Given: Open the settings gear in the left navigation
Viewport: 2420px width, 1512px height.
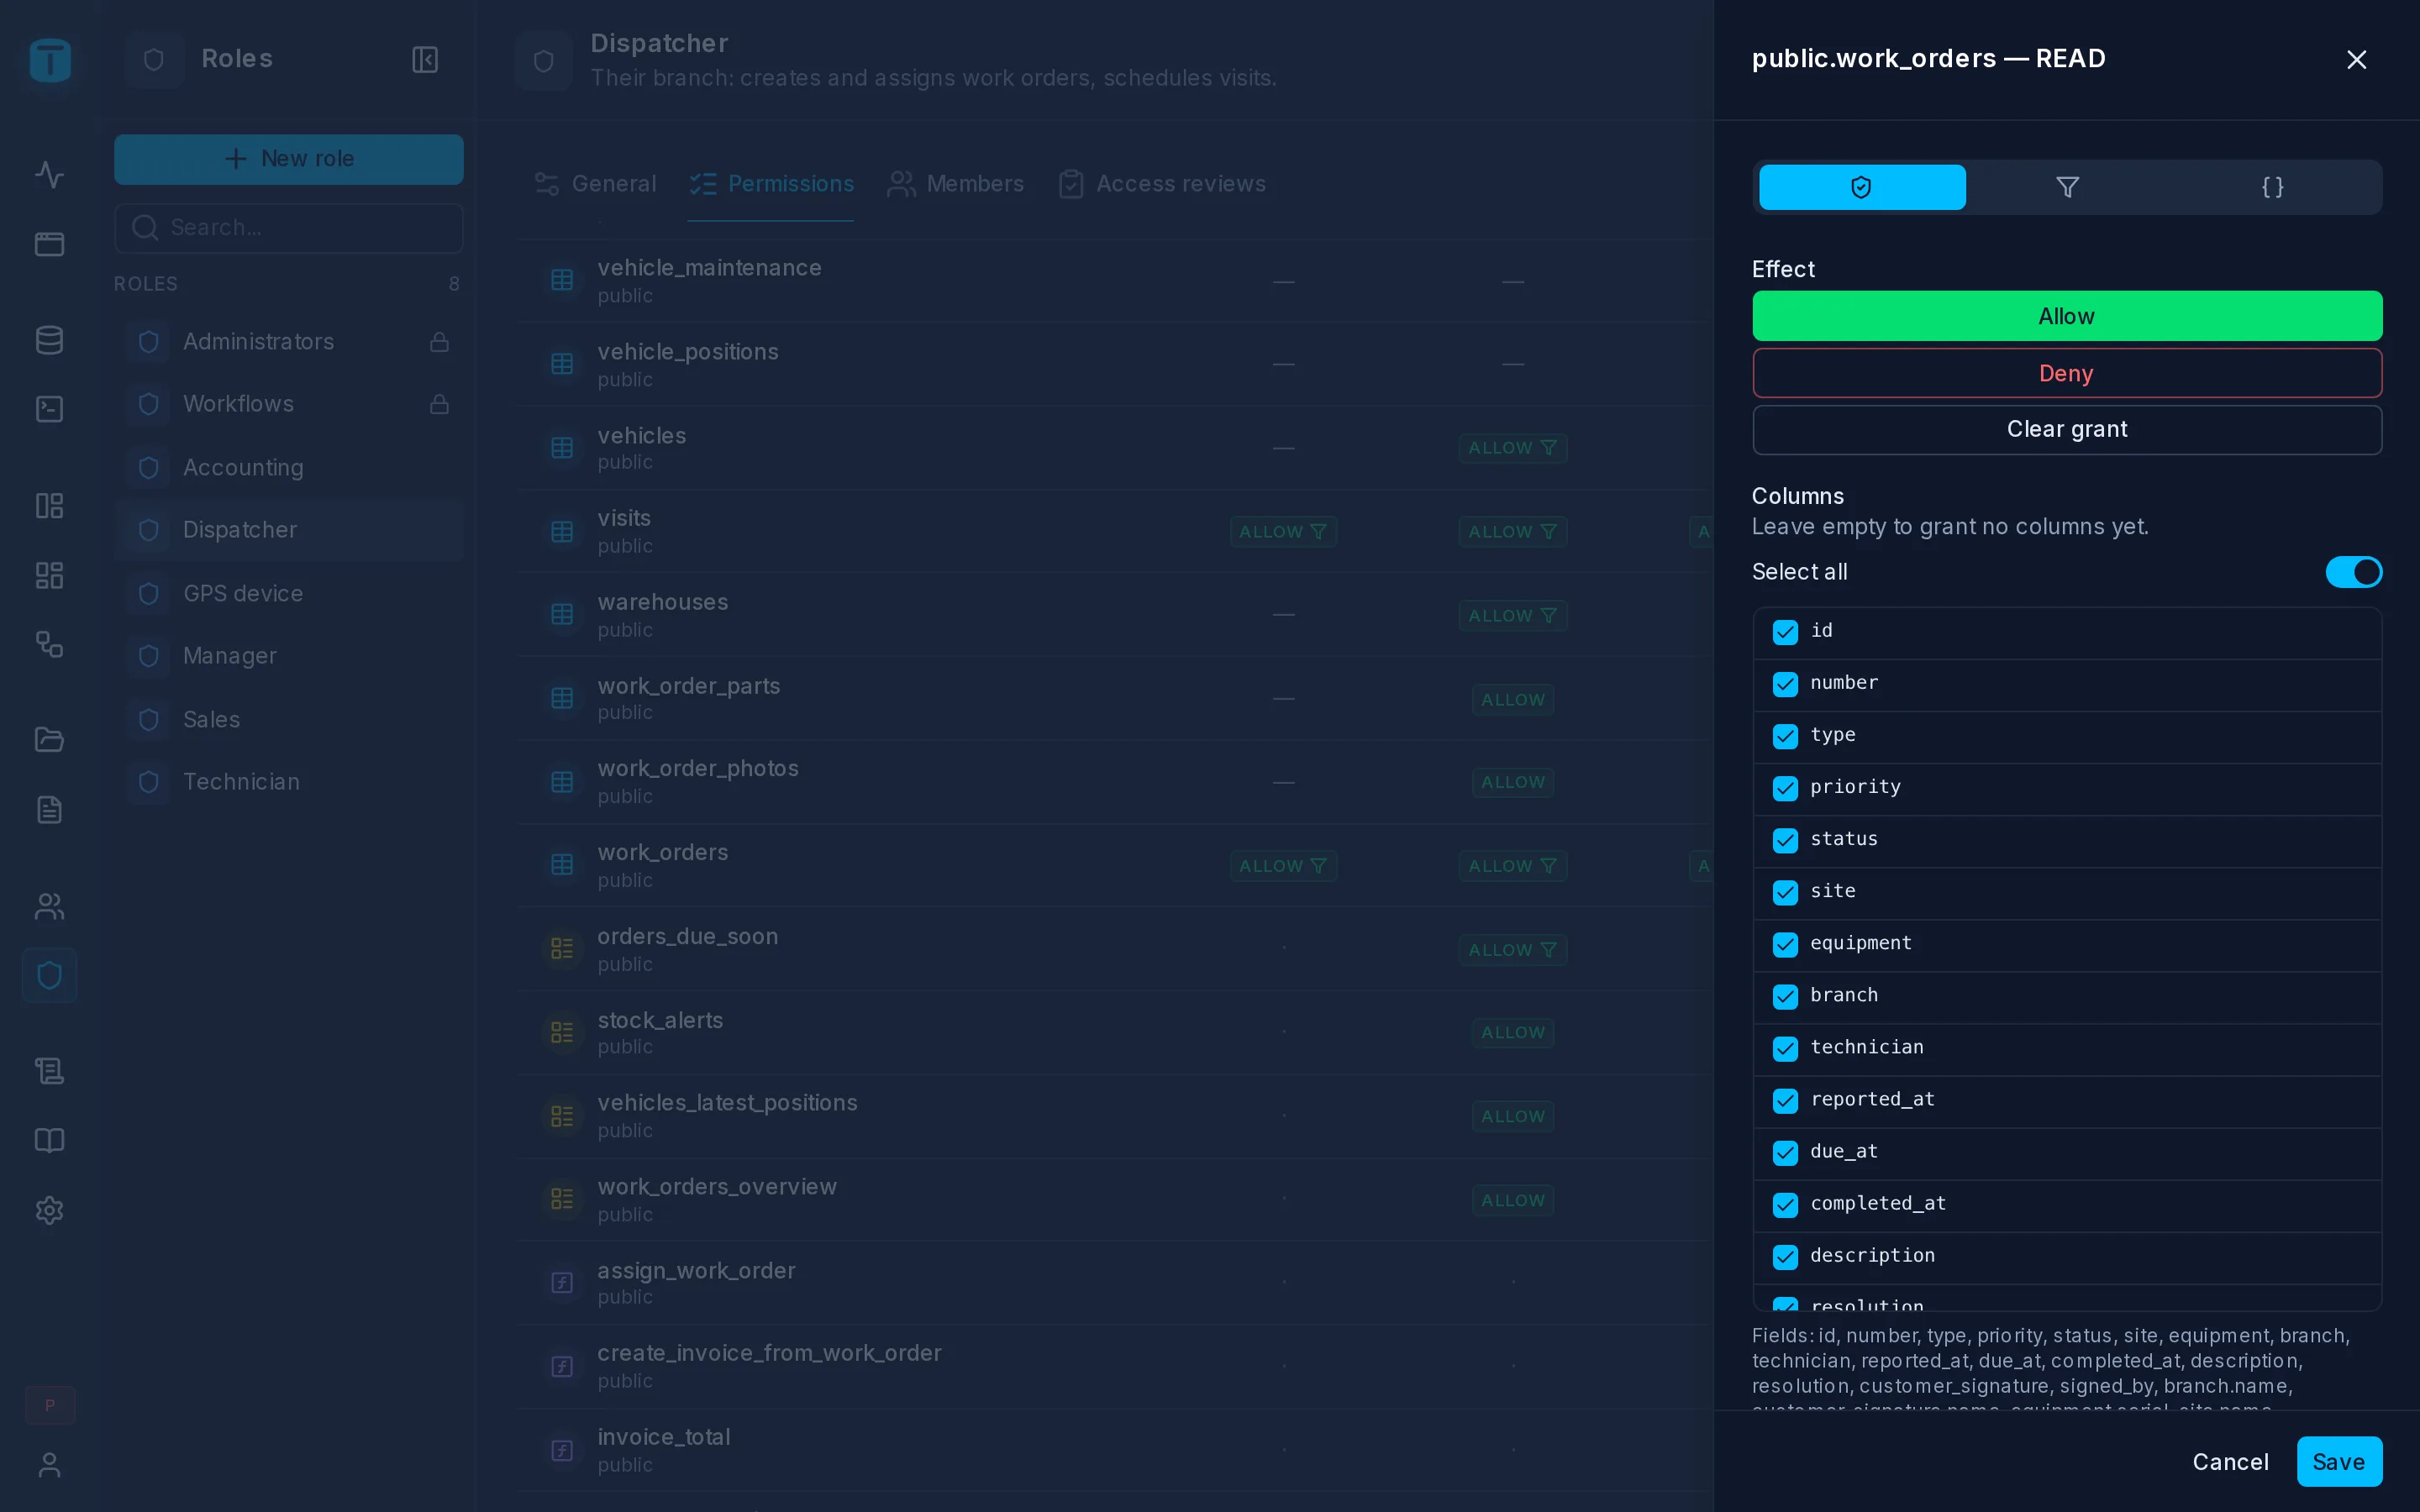Looking at the screenshot, I should click(49, 1210).
